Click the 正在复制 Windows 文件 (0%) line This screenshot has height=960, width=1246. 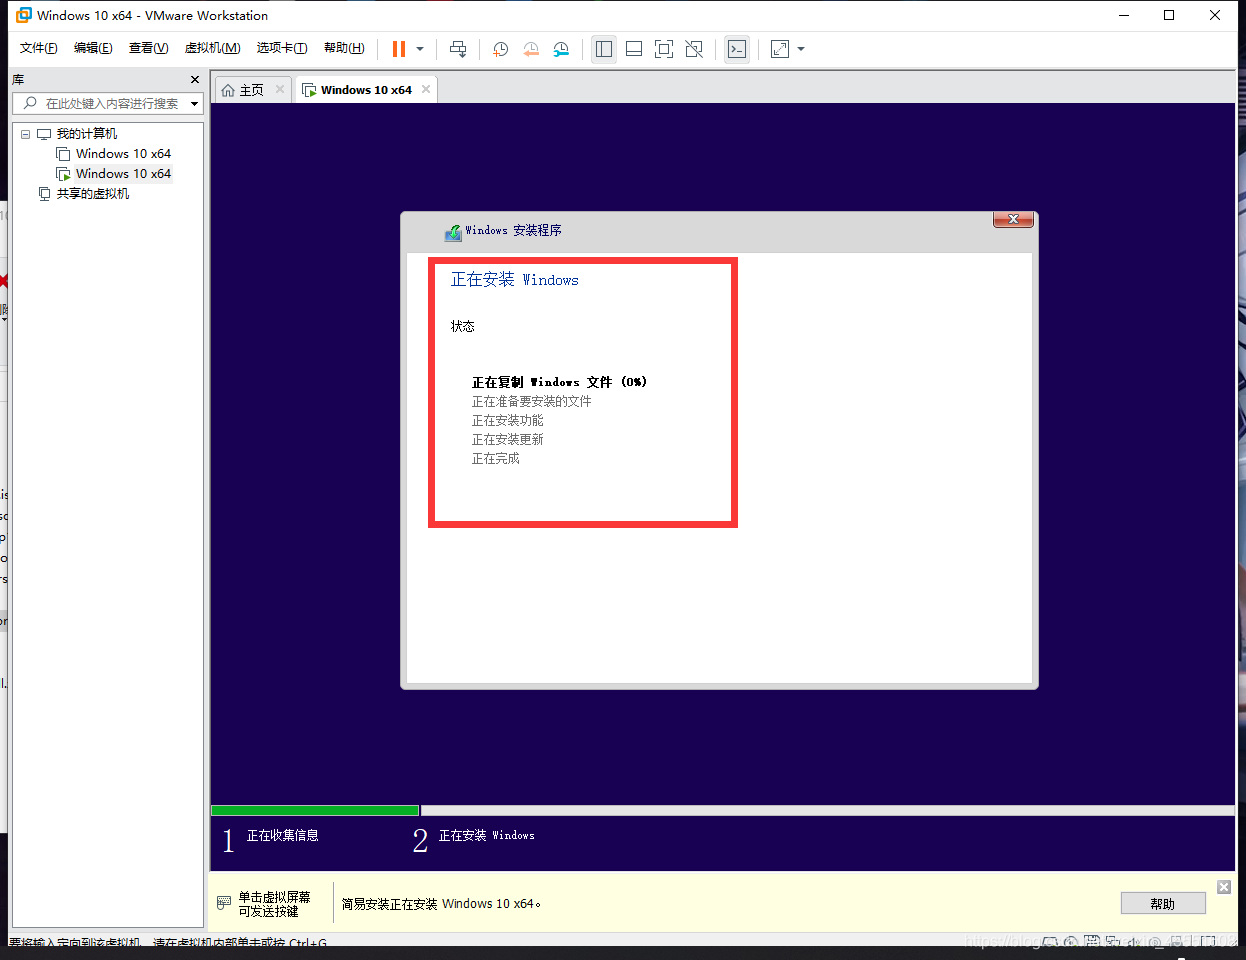[x=559, y=382]
